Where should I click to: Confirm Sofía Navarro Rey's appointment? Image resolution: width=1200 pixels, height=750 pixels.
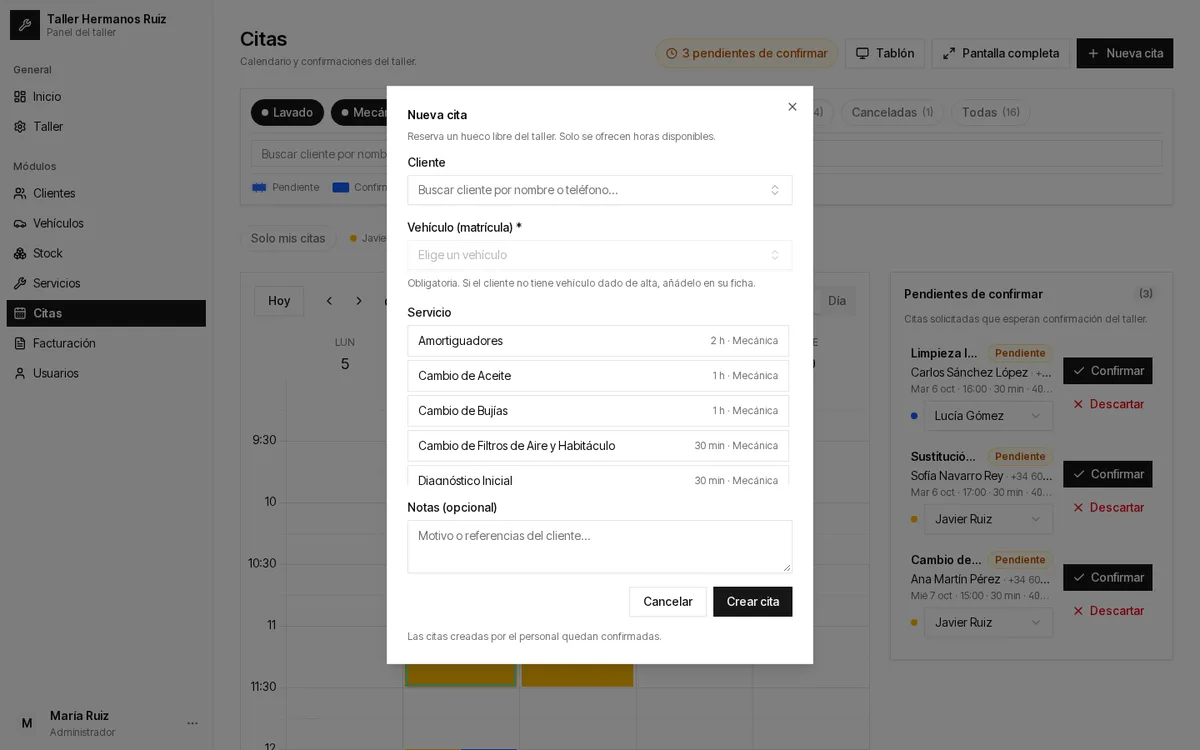(1107, 474)
